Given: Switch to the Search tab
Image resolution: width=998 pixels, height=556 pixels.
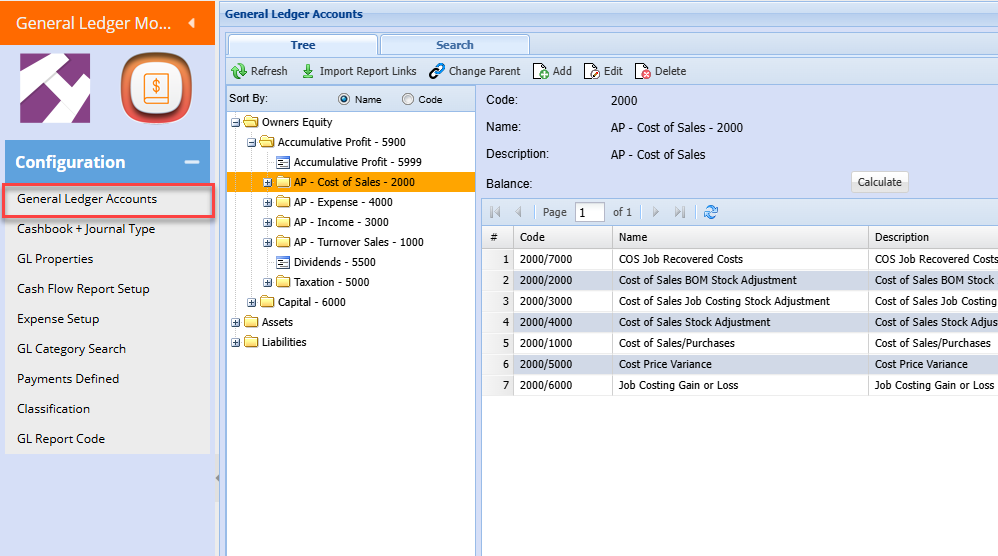Looking at the screenshot, I should point(454,45).
